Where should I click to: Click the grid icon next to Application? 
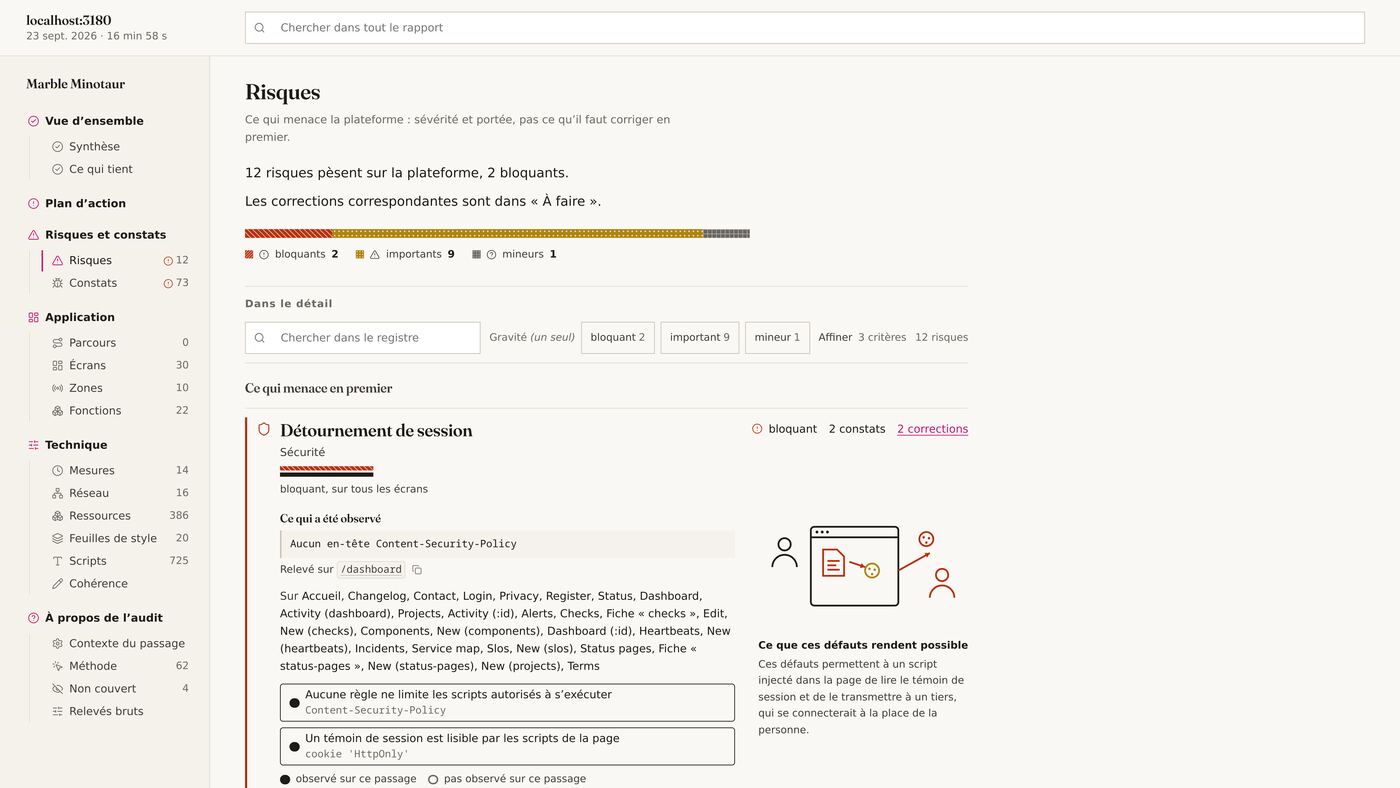click(x=33, y=317)
